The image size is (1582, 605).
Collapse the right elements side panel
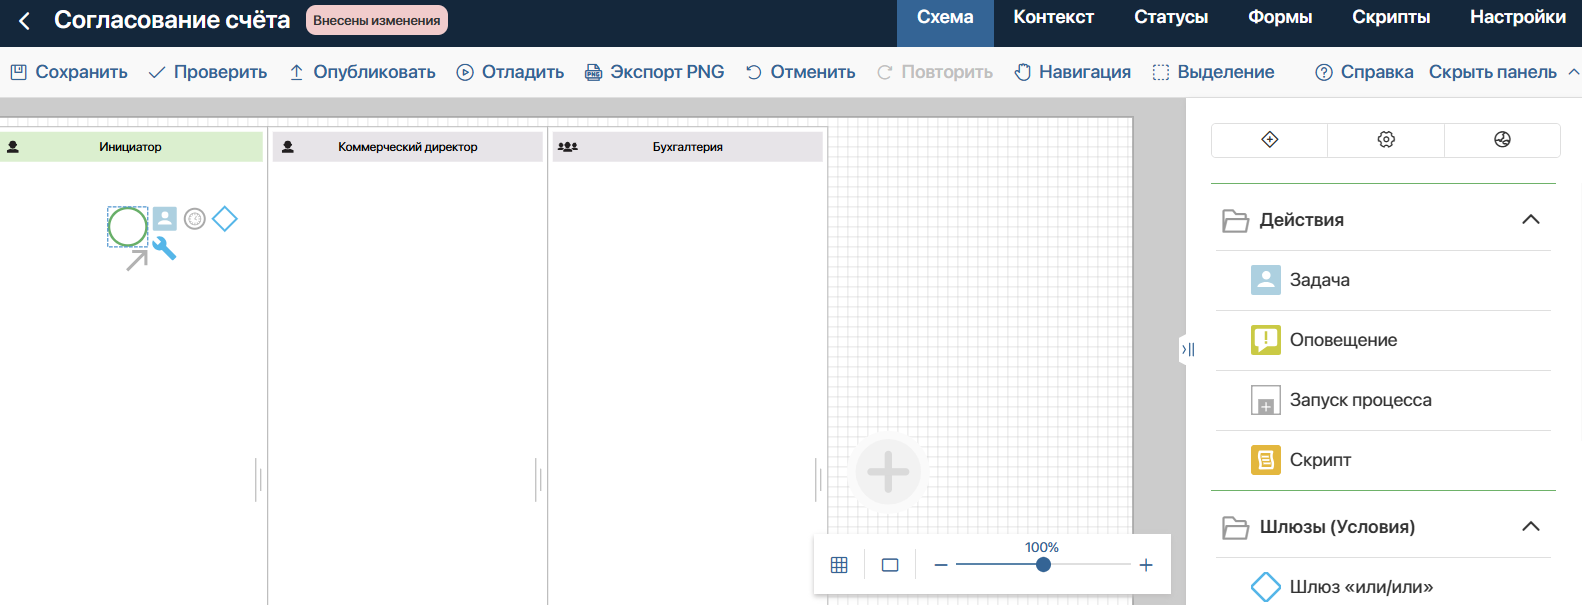(1187, 349)
